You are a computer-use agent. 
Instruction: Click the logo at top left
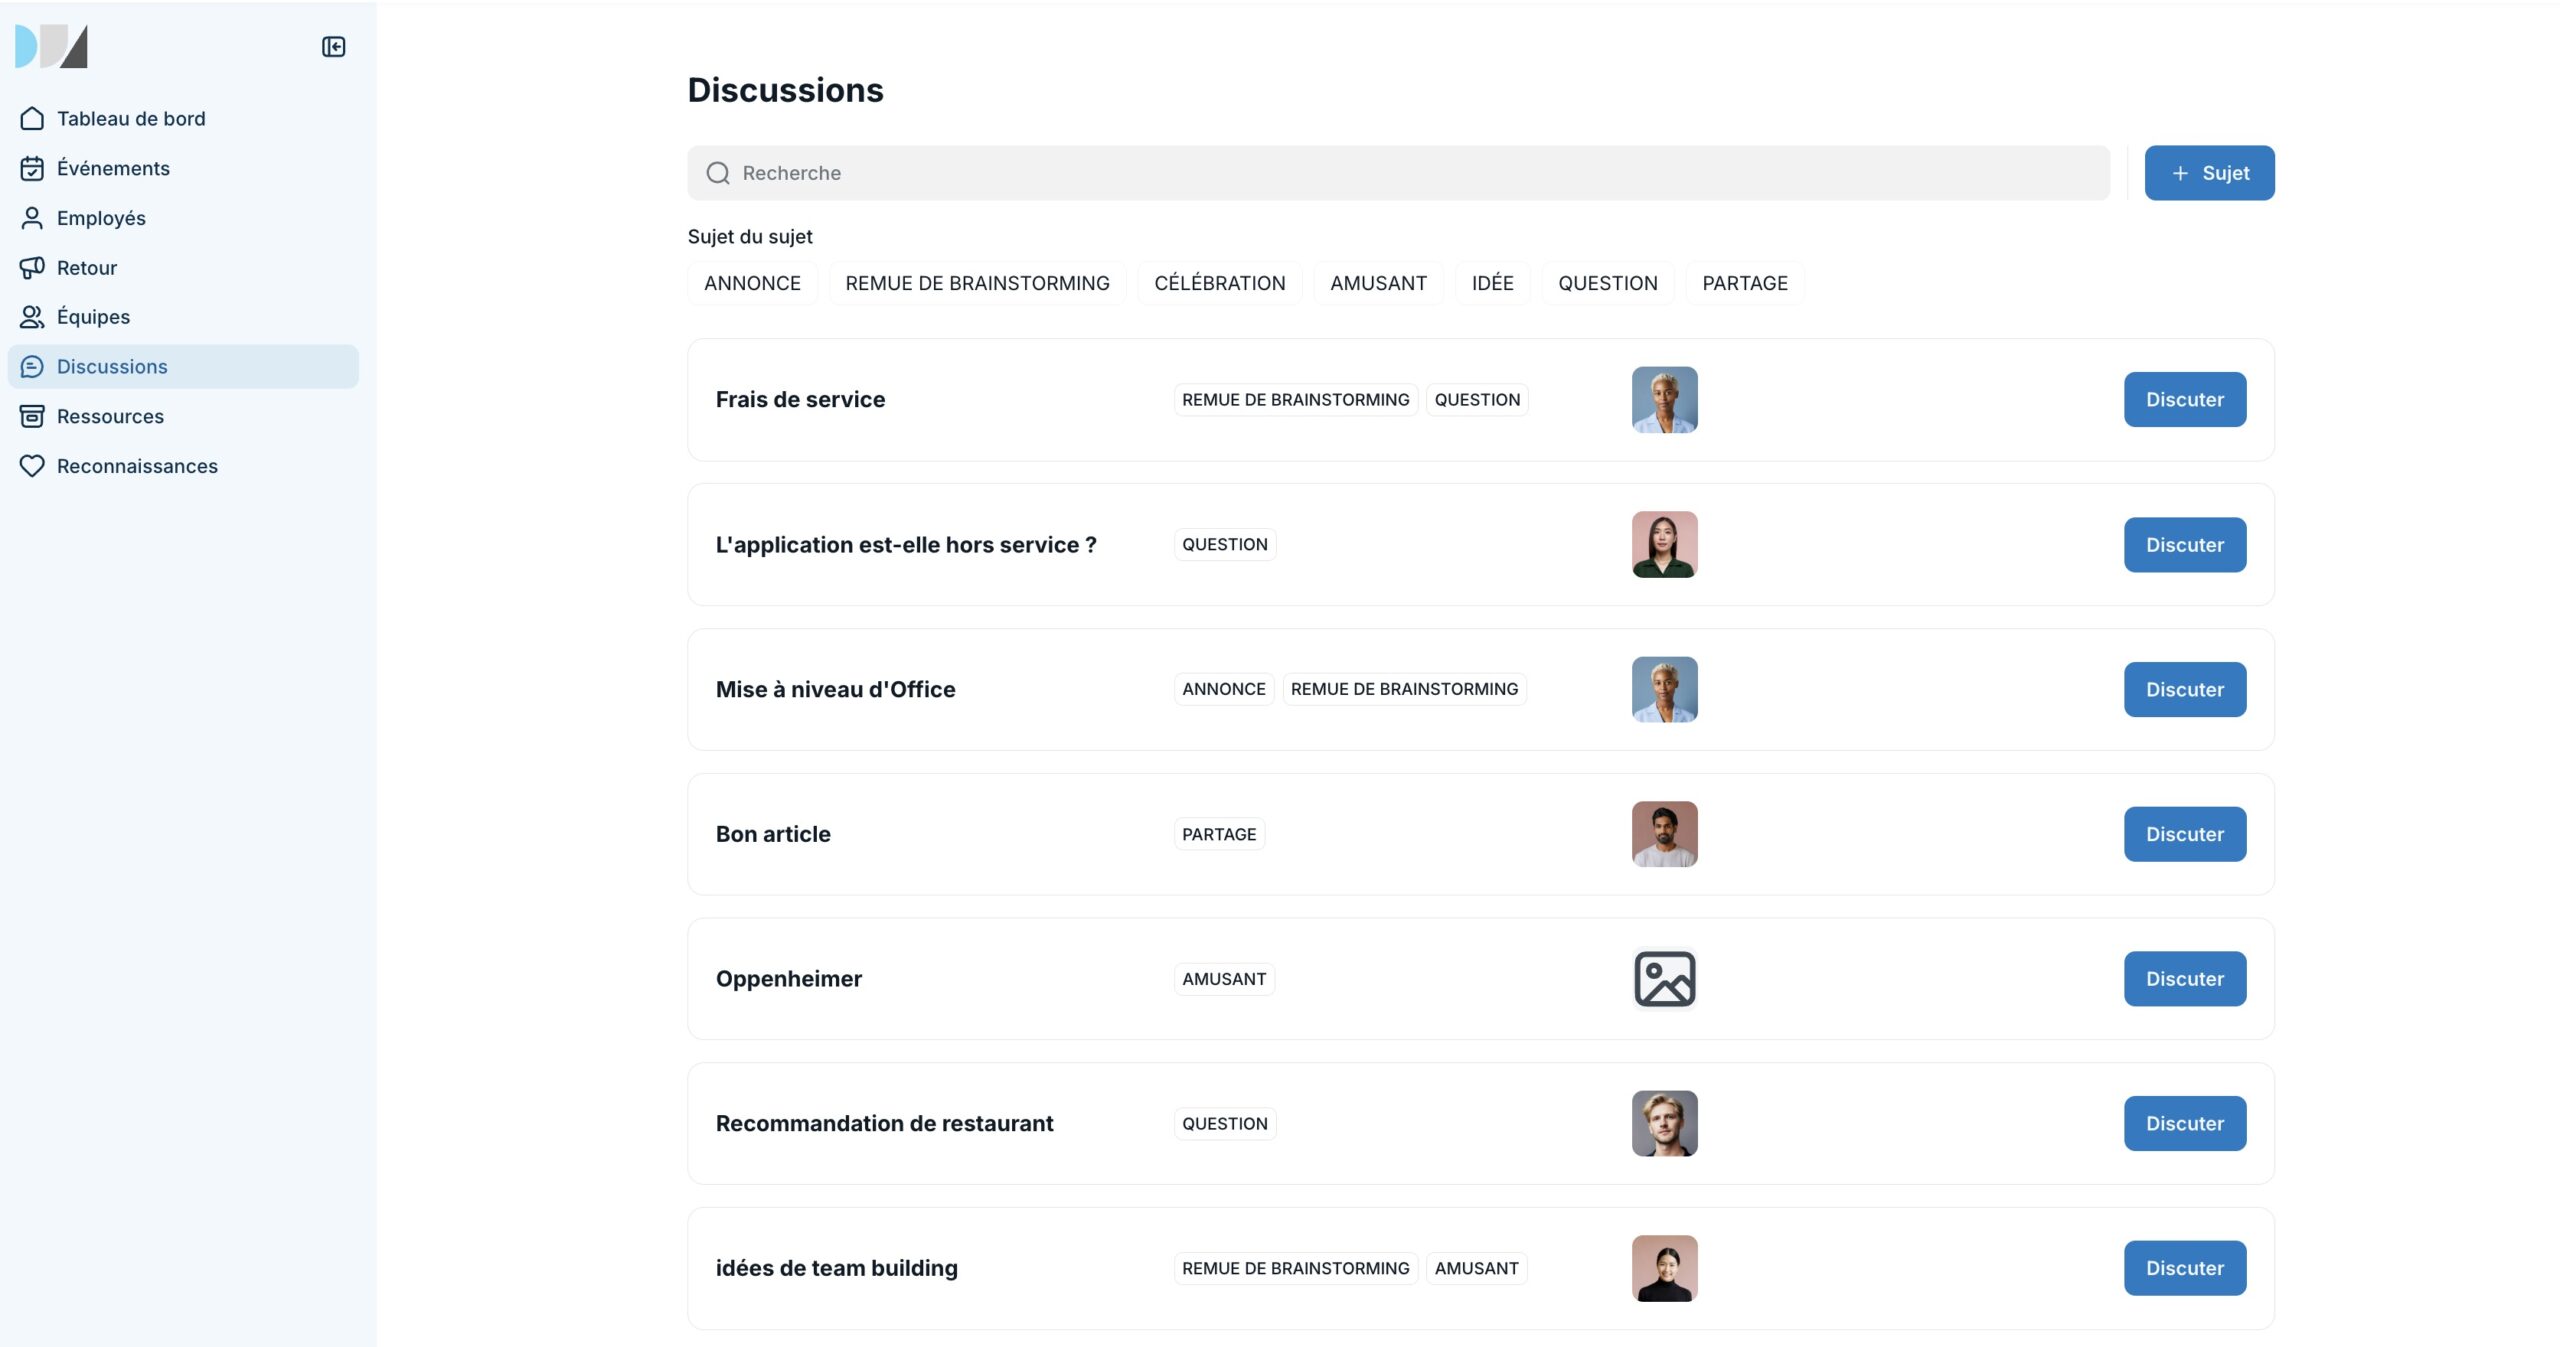52,46
